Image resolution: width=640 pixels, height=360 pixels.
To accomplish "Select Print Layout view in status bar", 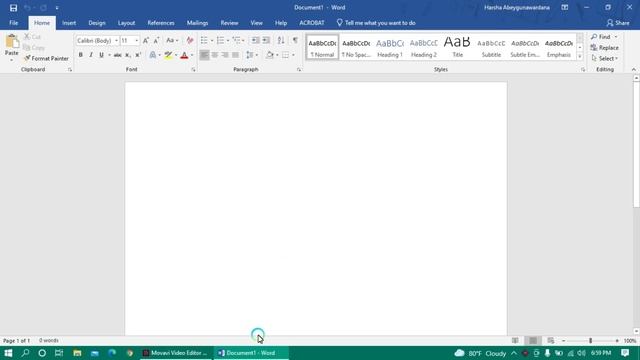I will (x=533, y=340).
